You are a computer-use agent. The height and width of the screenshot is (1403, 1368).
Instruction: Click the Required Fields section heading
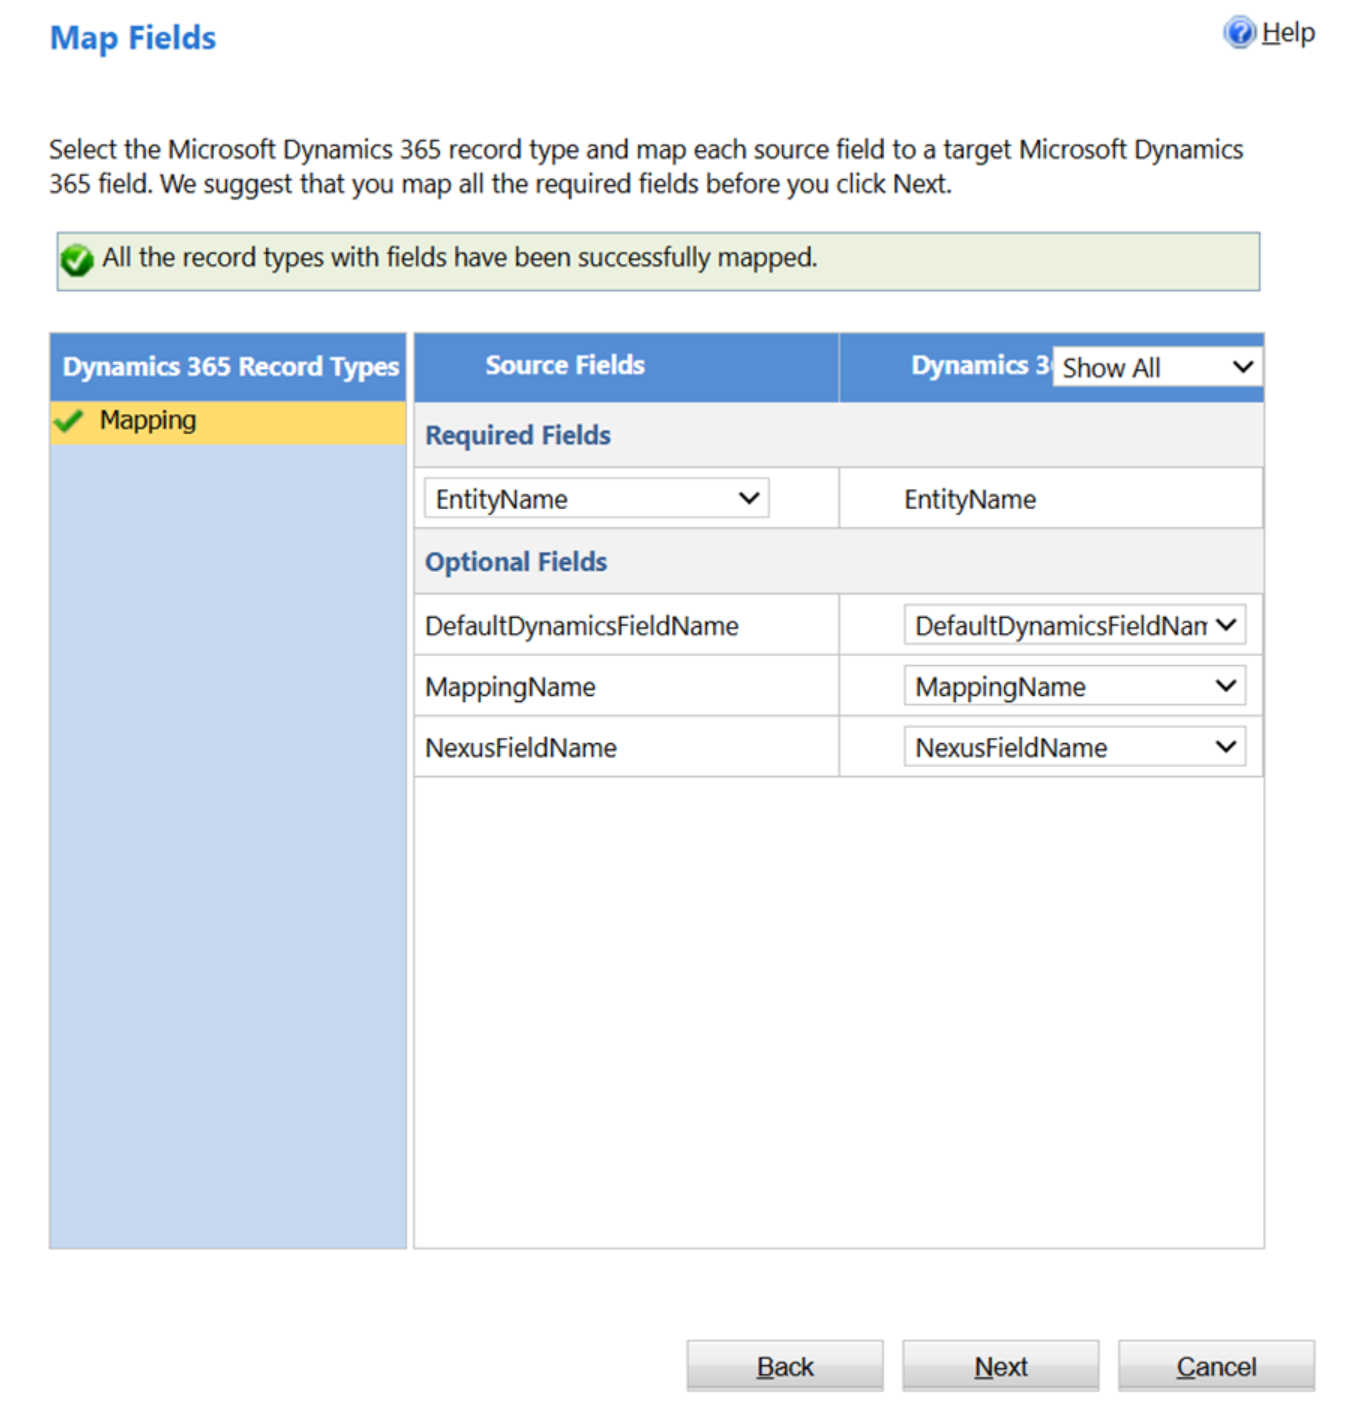[x=518, y=436]
